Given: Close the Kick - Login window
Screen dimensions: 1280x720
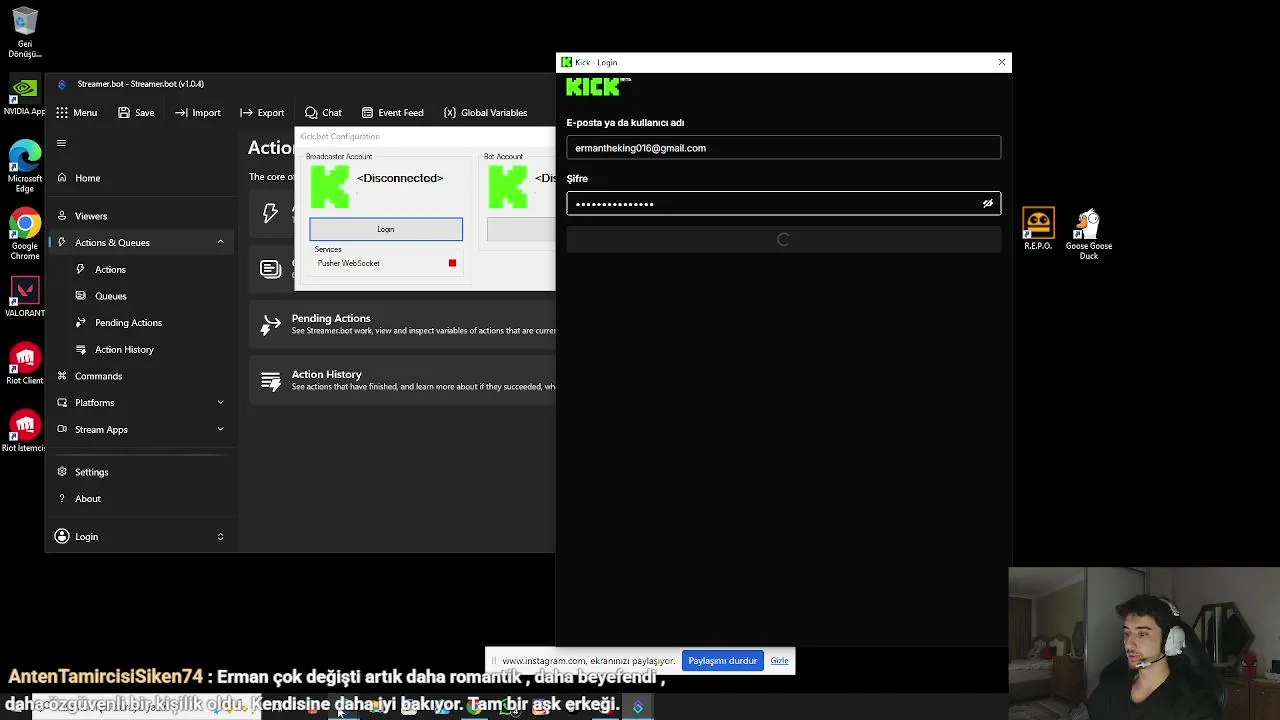Looking at the screenshot, I should (1002, 62).
